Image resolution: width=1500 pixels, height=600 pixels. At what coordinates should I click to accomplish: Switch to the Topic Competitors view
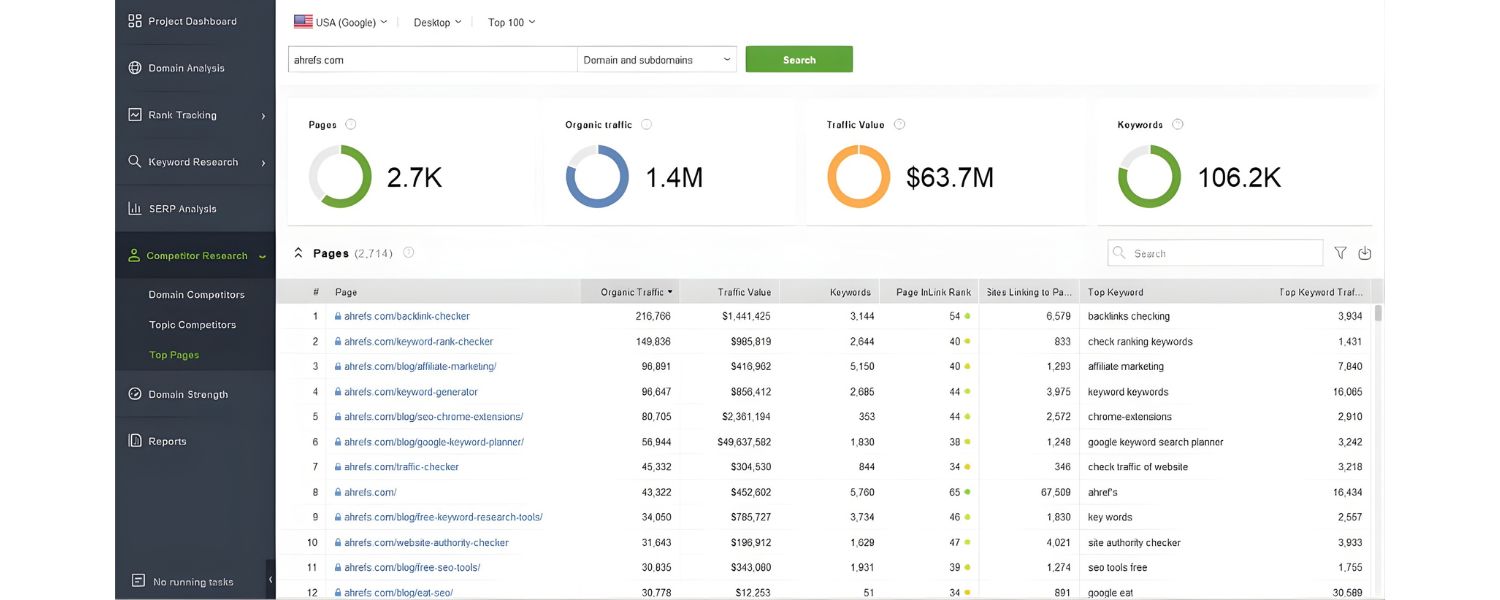tap(197, 324)
